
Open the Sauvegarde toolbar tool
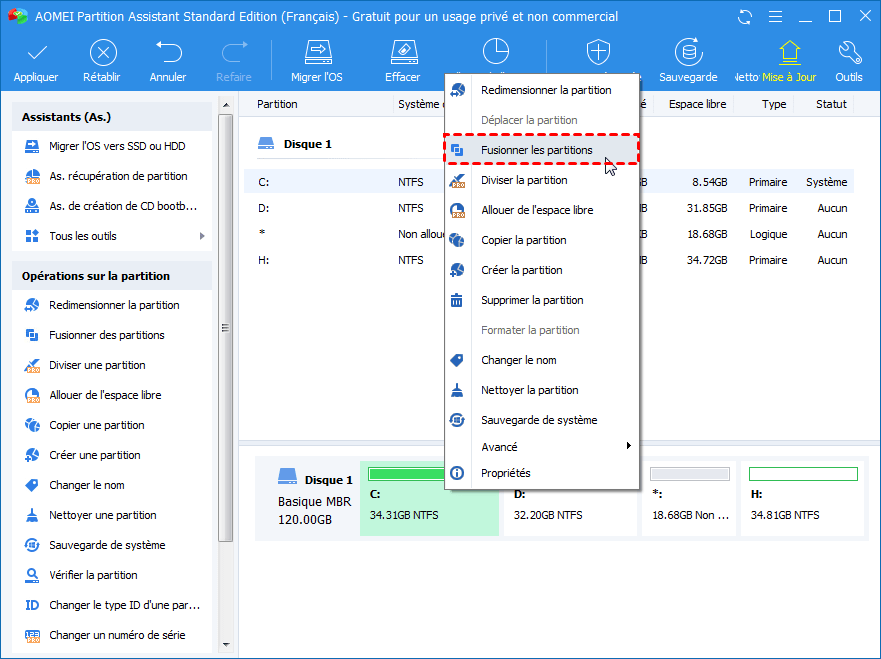click(688, 61)
